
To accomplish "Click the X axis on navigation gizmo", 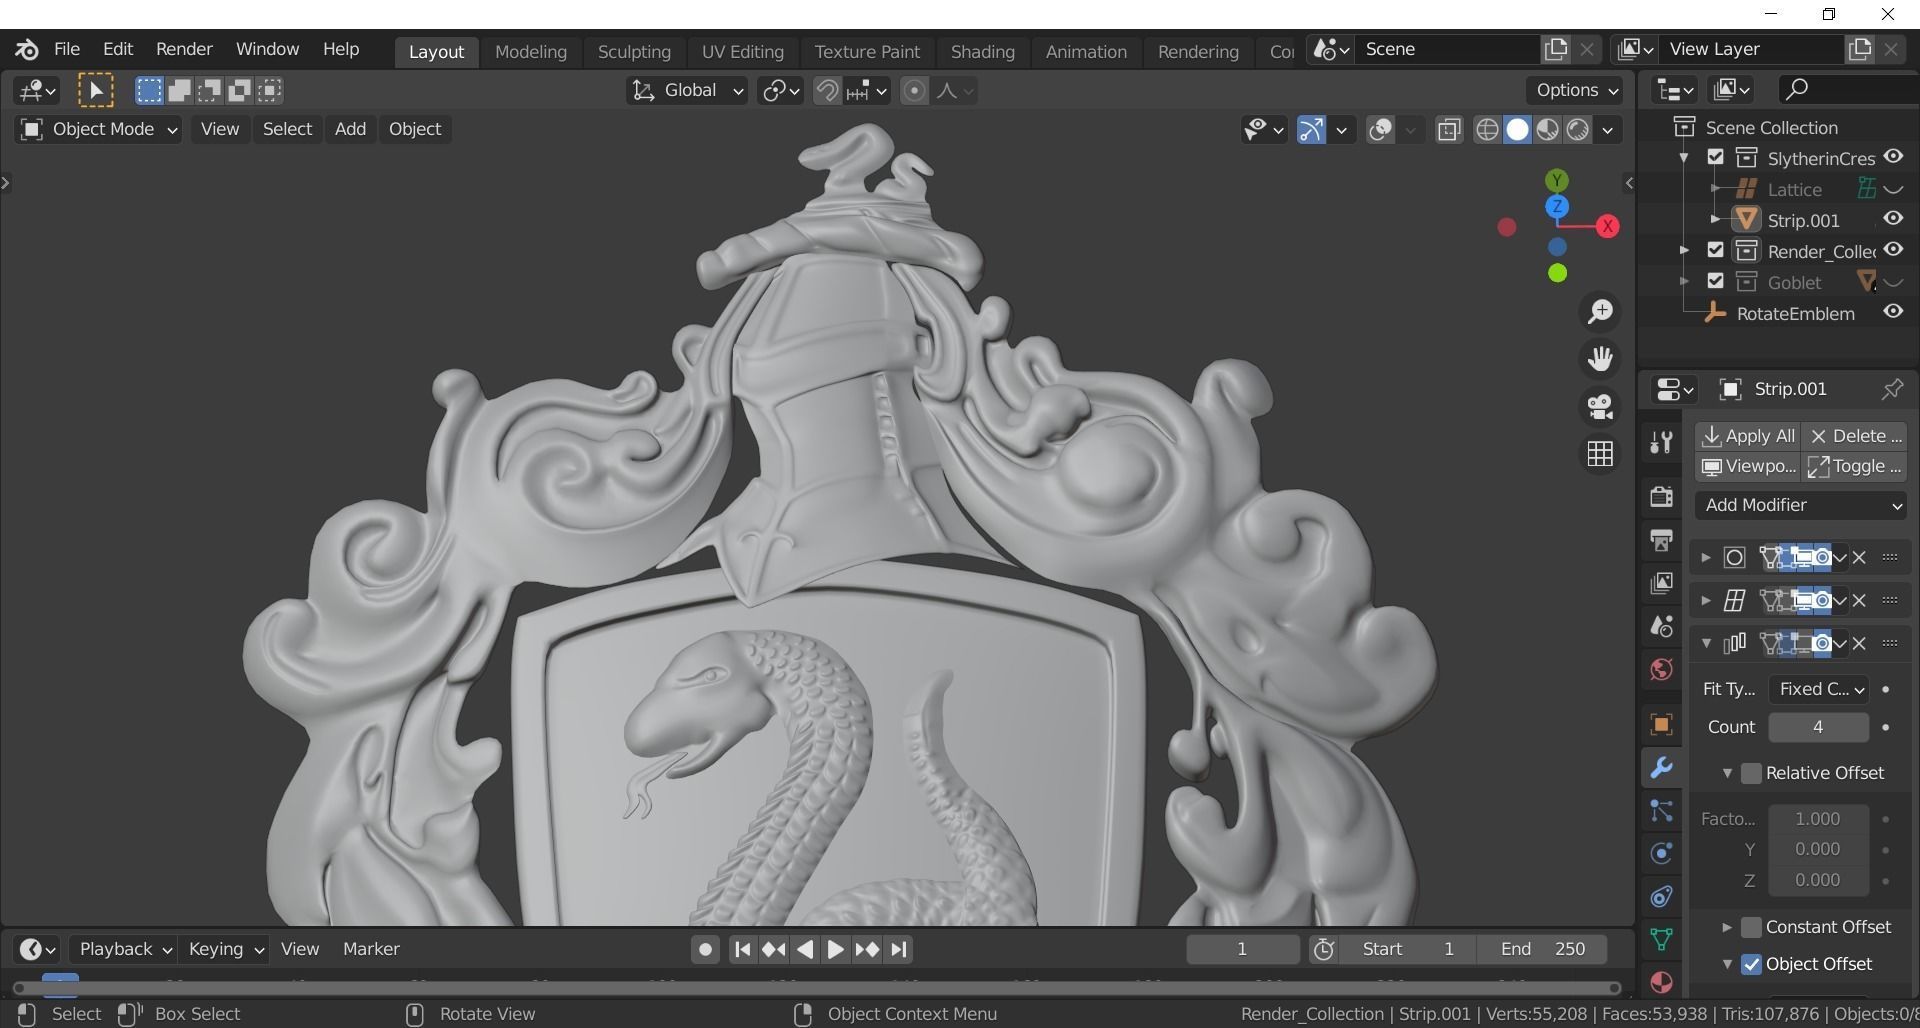I will tap(1607, 226).
